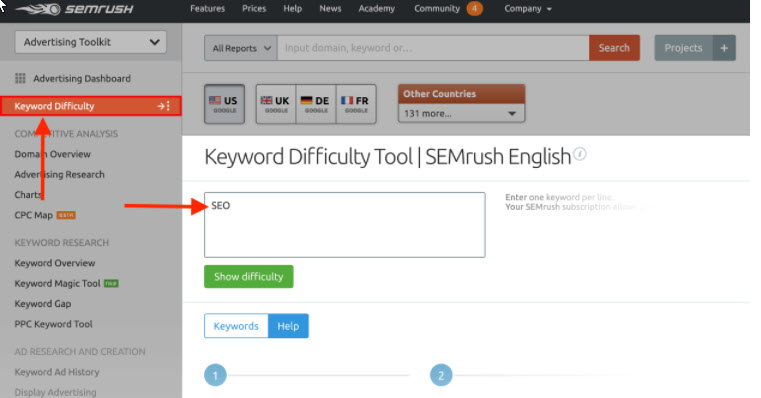The width and height of the screenshot is (761, 398).
Task: Select the UK Google database
Action: [276, 104]
